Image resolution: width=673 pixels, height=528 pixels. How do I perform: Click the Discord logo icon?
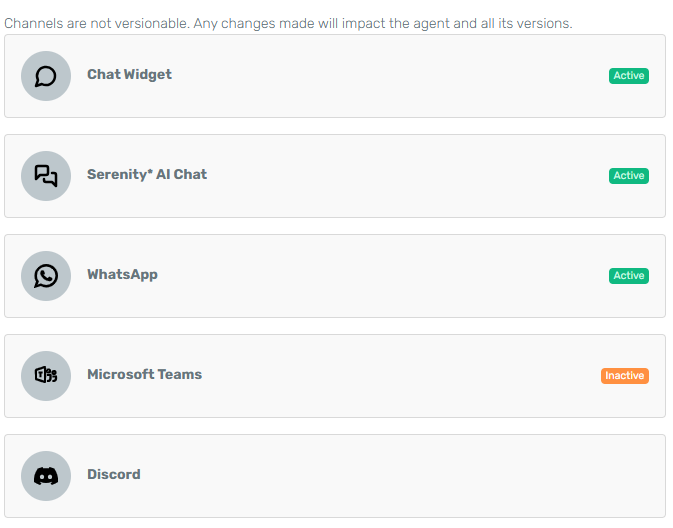[46, 476]
